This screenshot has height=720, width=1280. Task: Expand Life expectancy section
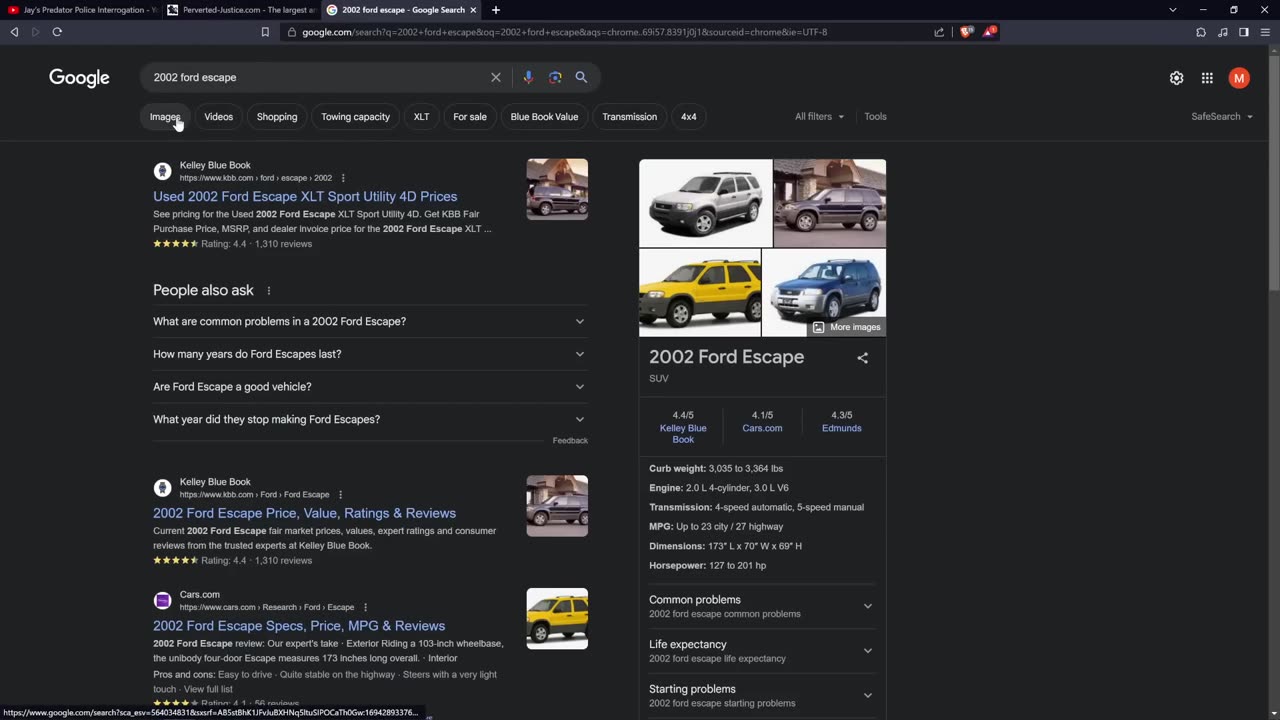pyautogui.click(x=762, y=651)
